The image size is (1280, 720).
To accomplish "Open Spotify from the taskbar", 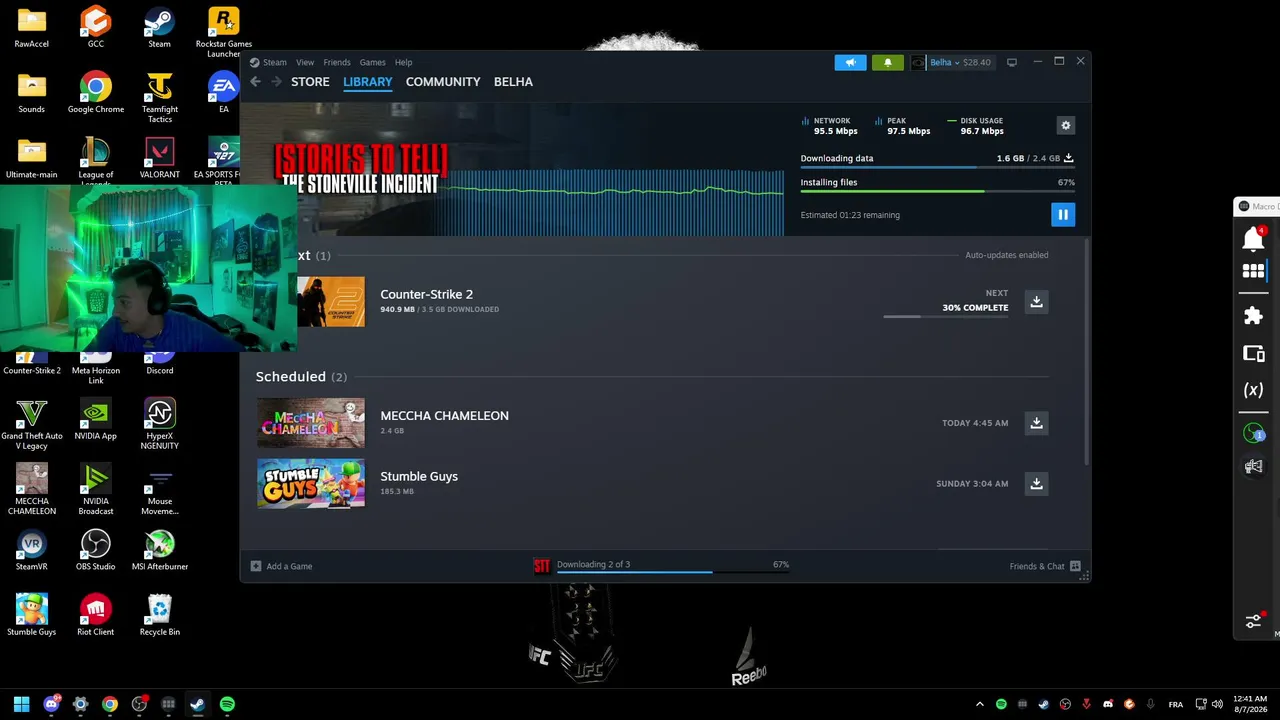I will [x=227, y=704].
